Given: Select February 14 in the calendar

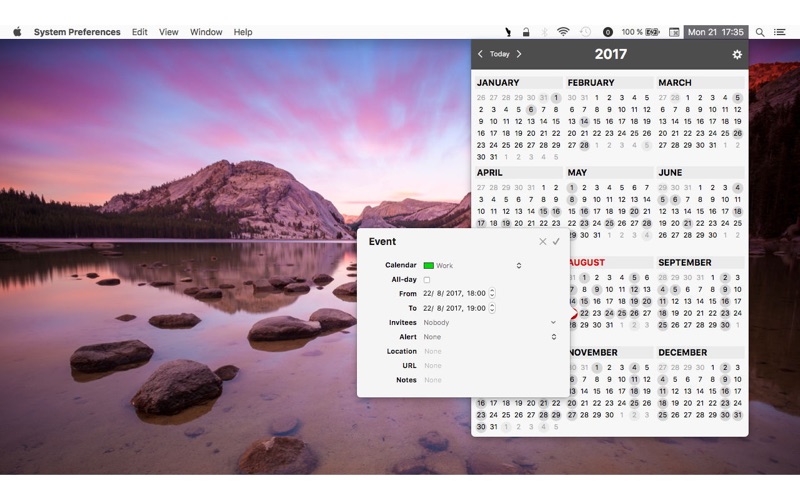Looking at the screenshot, I should 584,121.
